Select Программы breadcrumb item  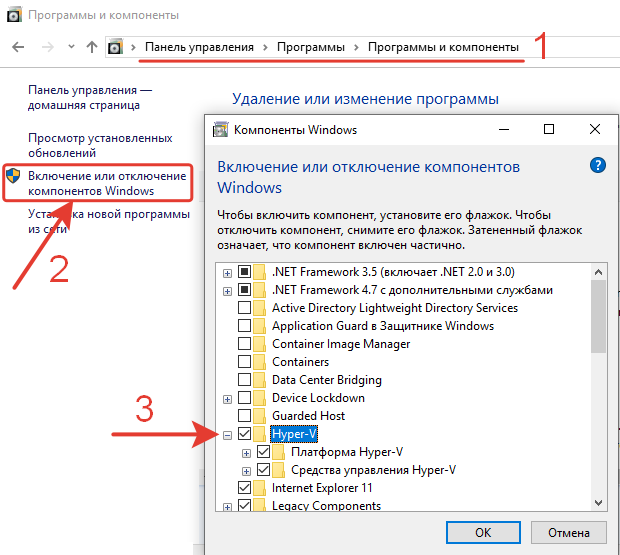pyautogui.click(x=311, y=47)
